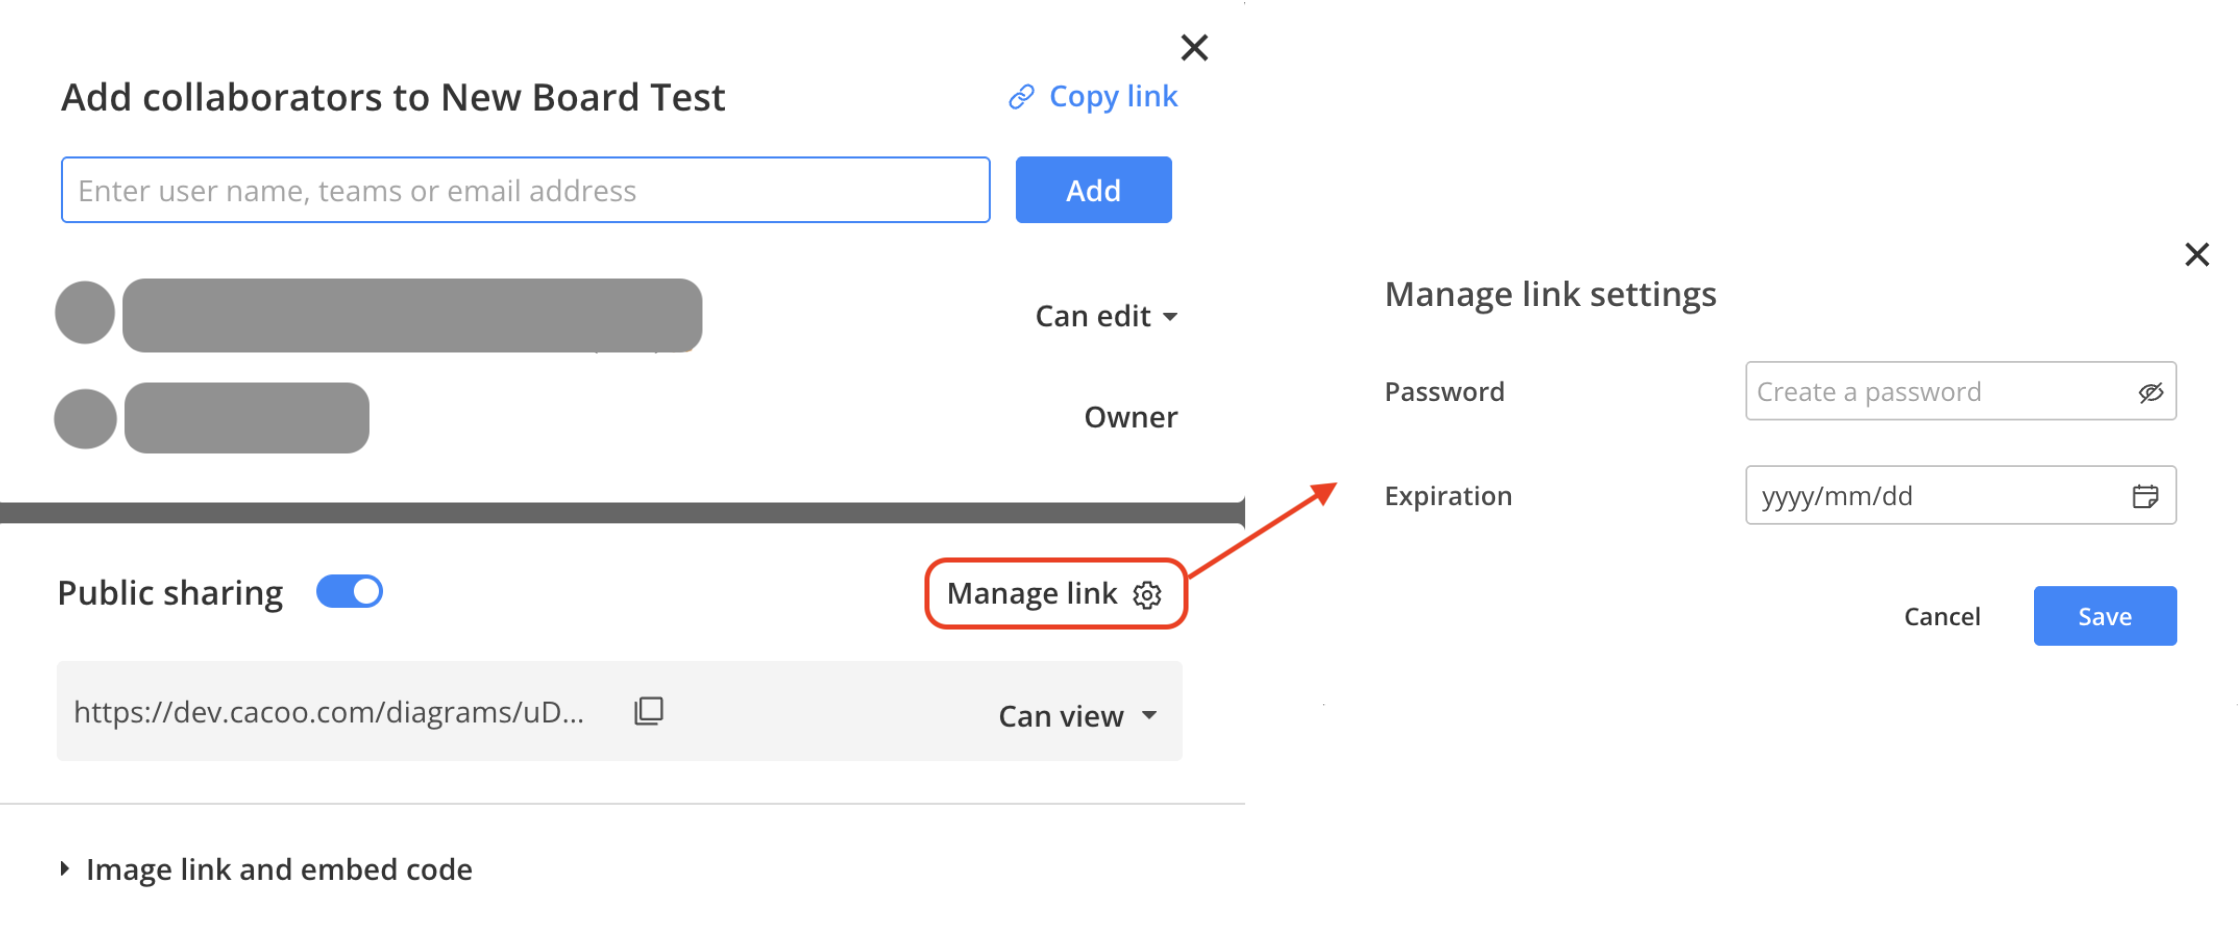Turn off the Public sharing switch
Viewport: 2238px width, 934px height.
click(350, 592)
